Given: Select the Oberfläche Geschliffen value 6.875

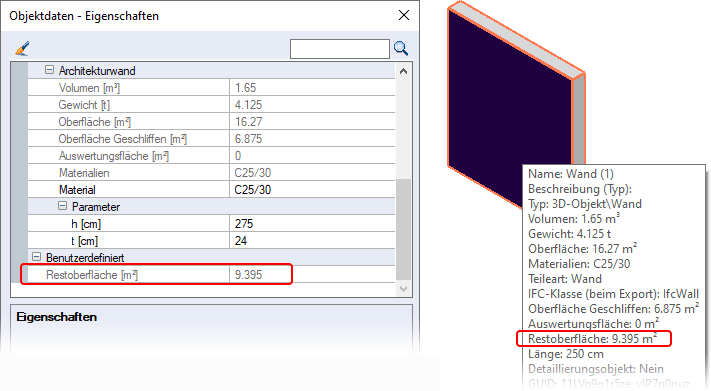Looking at the screenshot, I should pyautogui.click(x=248, y=139).
